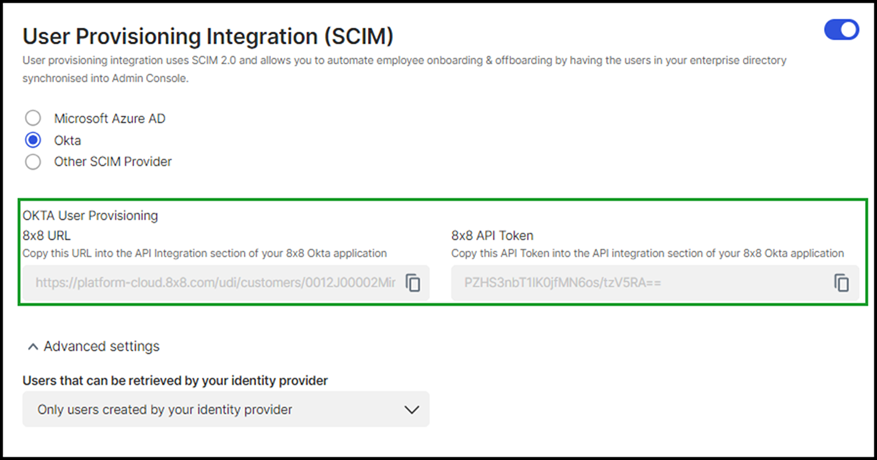Click the Other SCIM Provider label text
The height and width of the screenshot is (460, 877).
112,162
